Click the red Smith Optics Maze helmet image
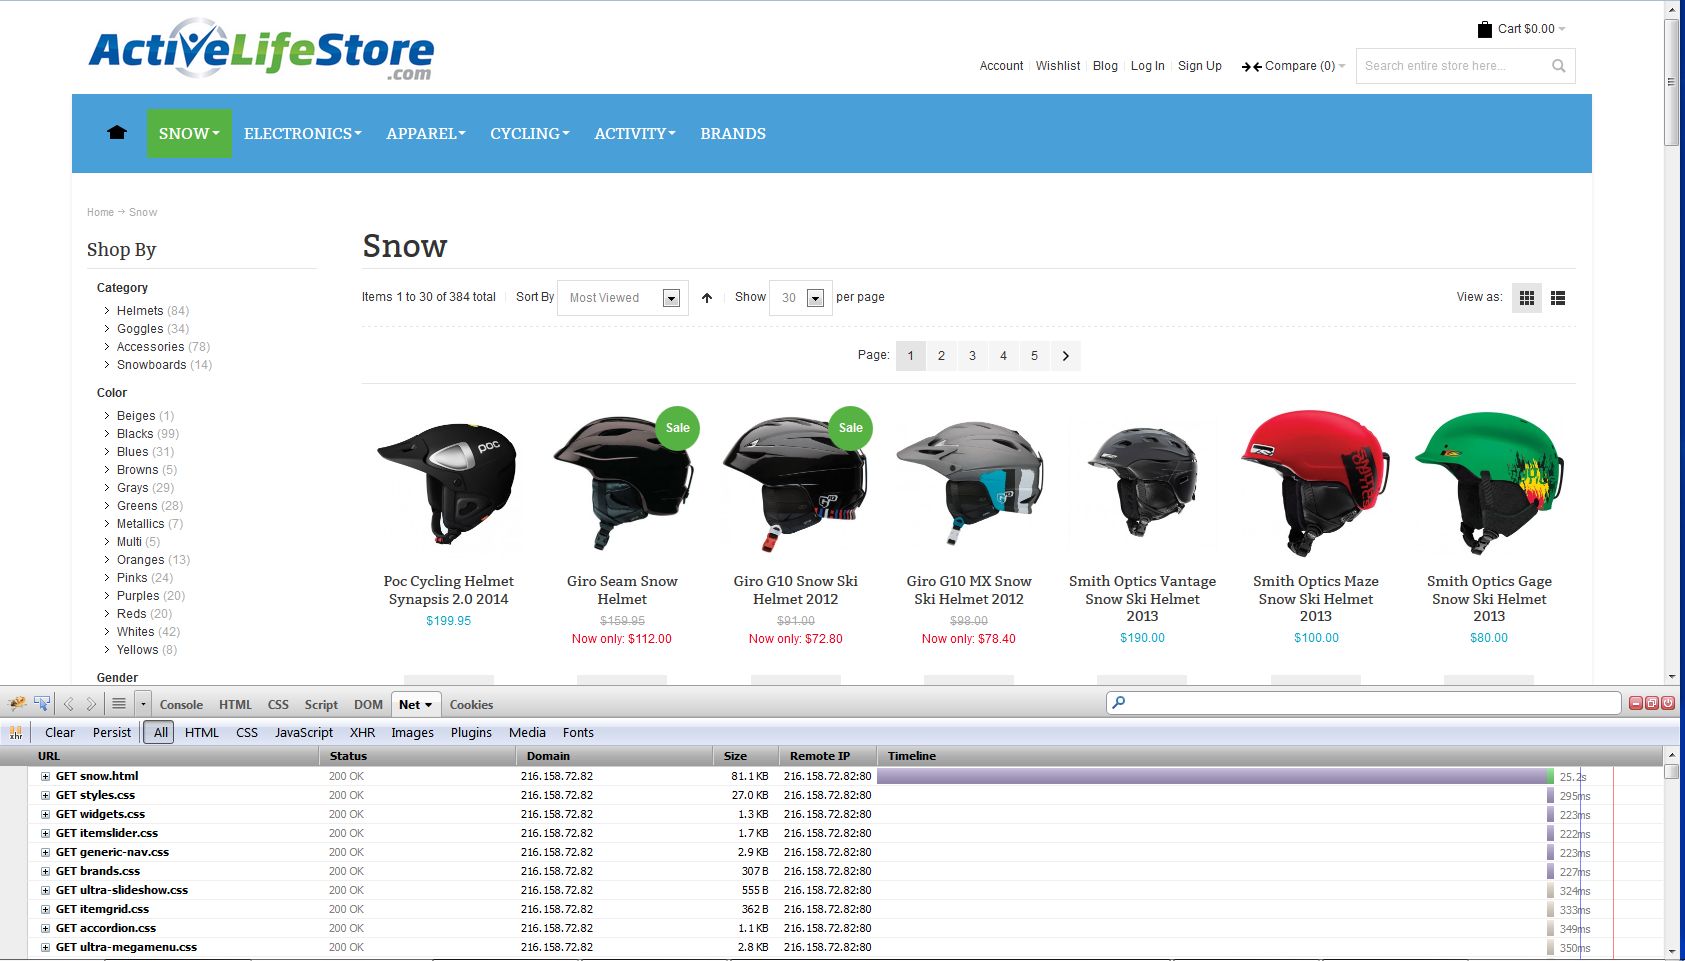The height and width of the screenshot is (961, 1685). (1316, 482)
